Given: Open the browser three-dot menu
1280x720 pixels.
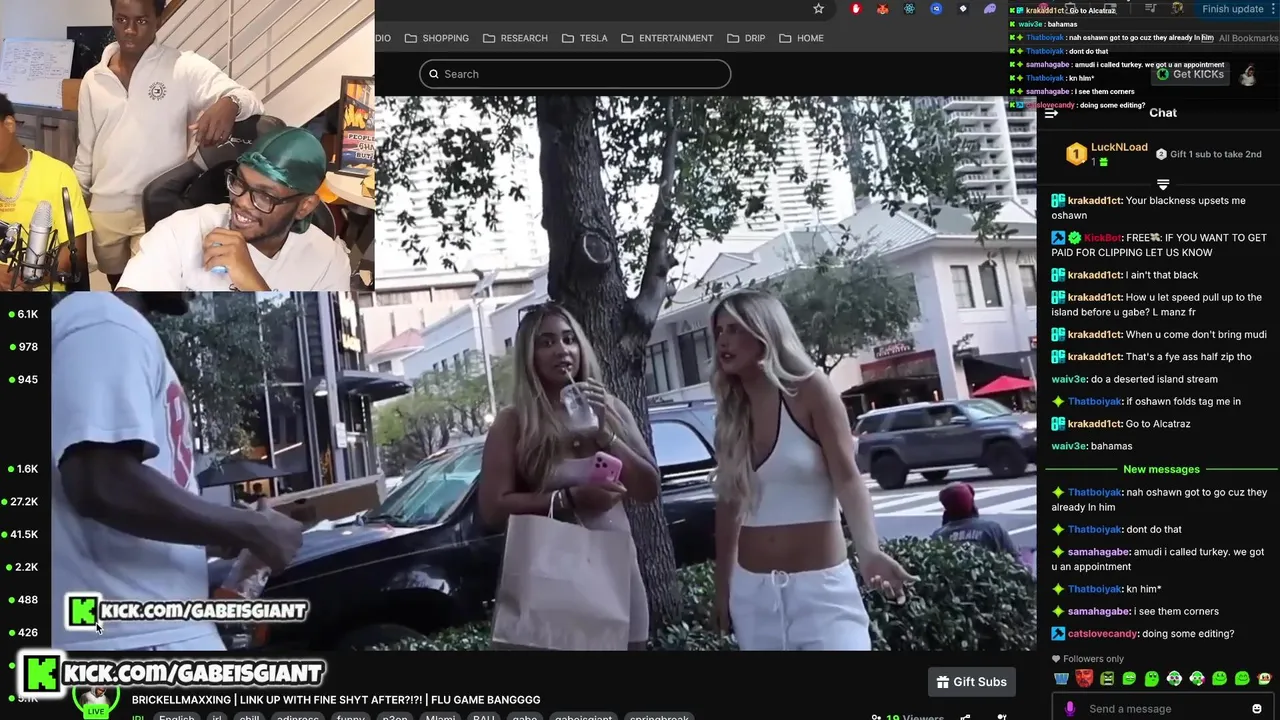Looking at the screenshot, I should (1273, 9).
